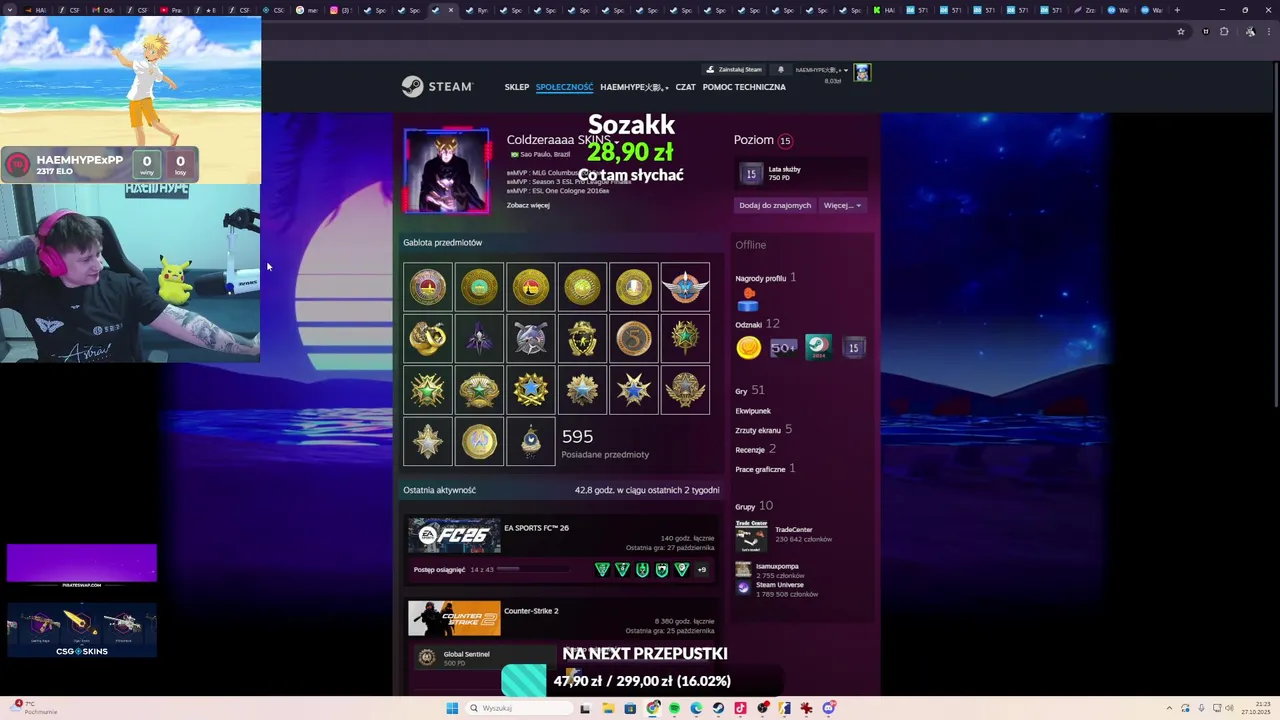Open the CZAT menu item

point(685,87)
